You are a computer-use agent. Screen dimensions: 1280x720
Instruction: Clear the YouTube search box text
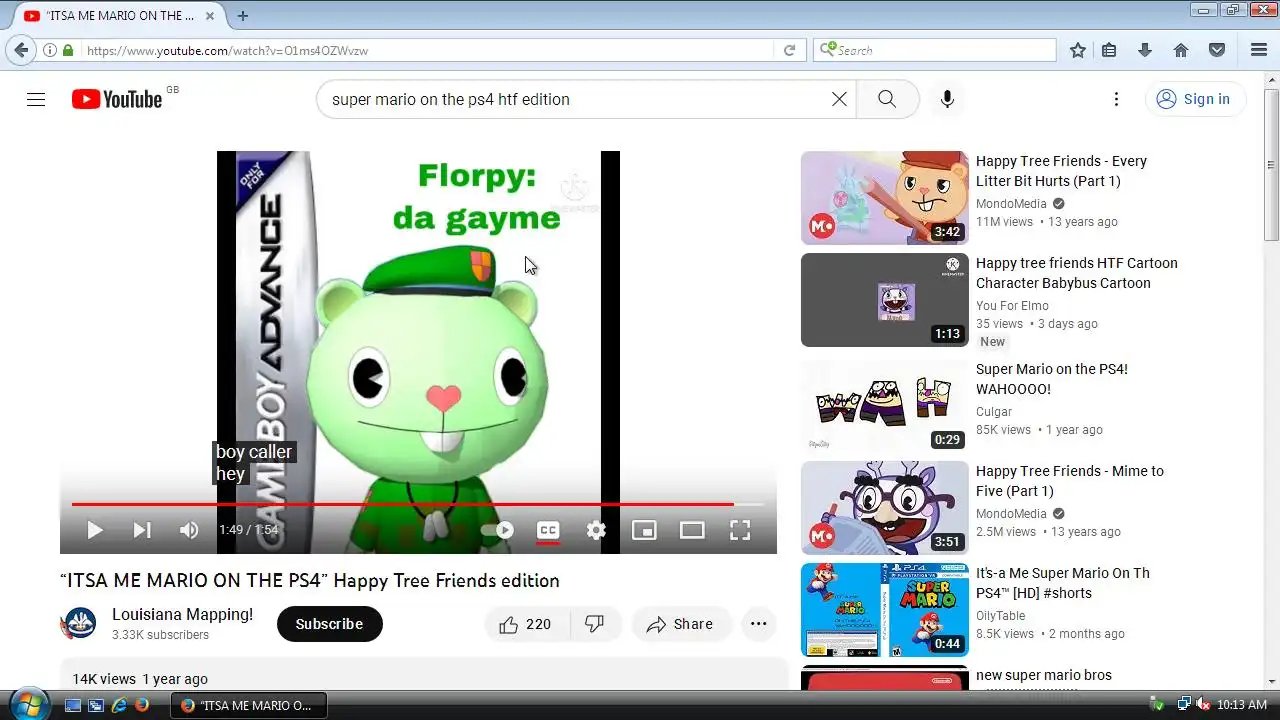[x=839, y=99]
